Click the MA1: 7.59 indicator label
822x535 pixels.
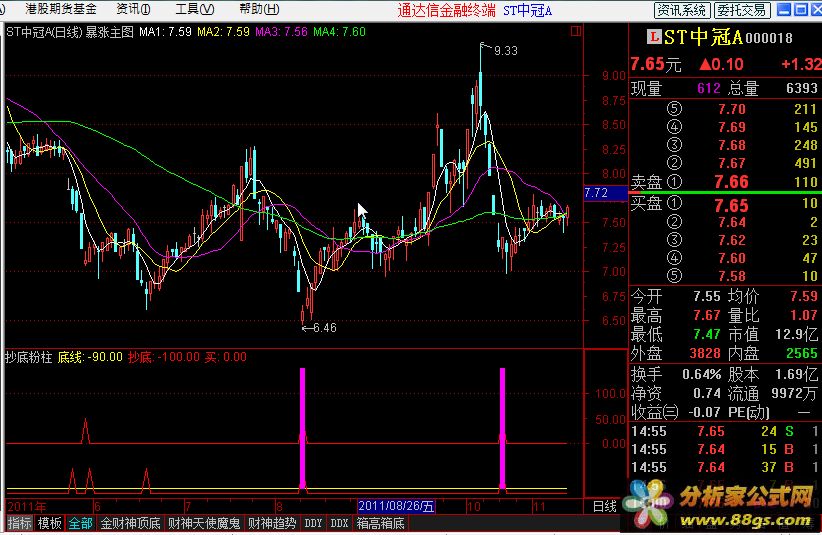pyautogui.click(x=165, y=32)
